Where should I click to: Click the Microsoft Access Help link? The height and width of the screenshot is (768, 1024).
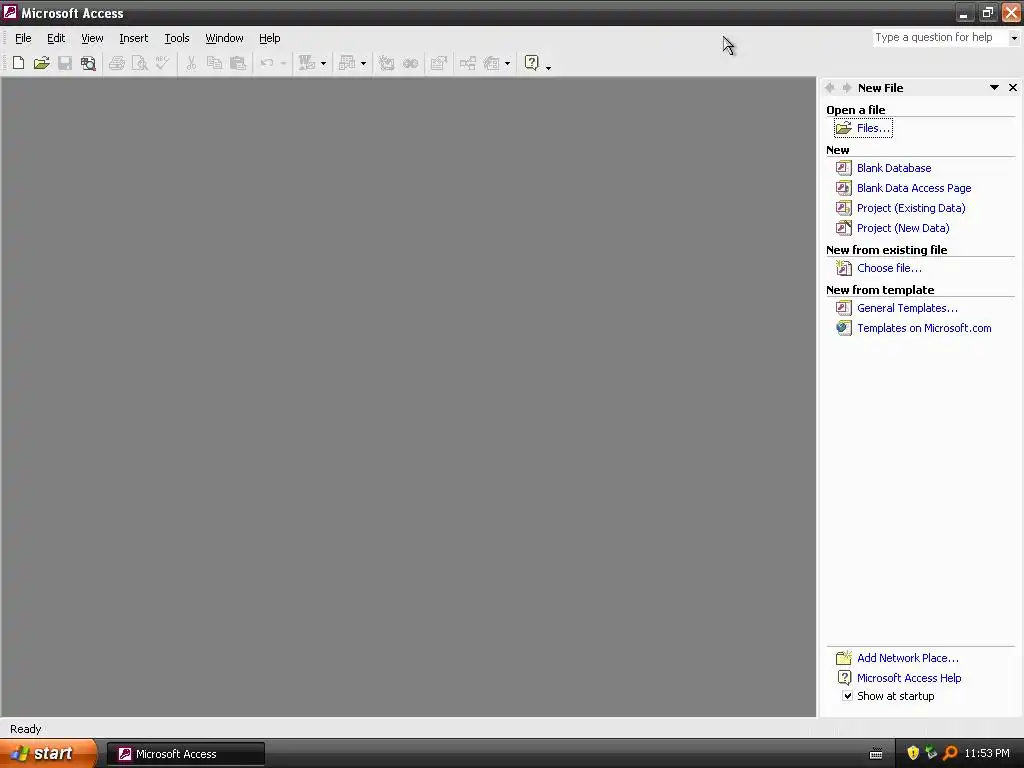(909, 678)
